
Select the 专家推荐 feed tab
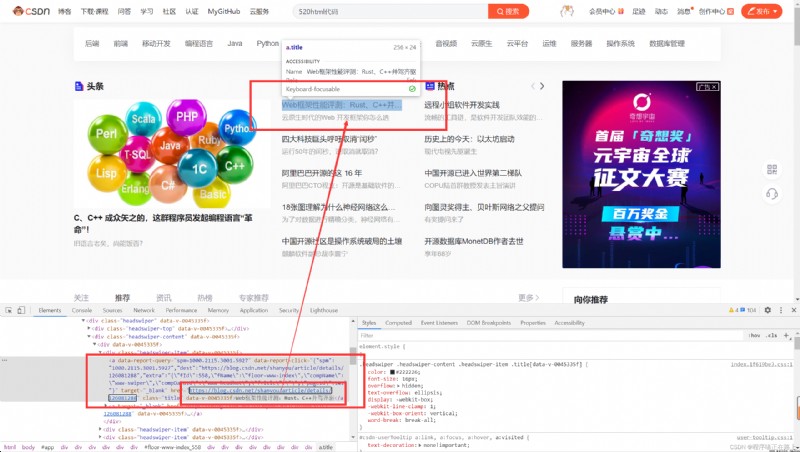tap(254, 297)
